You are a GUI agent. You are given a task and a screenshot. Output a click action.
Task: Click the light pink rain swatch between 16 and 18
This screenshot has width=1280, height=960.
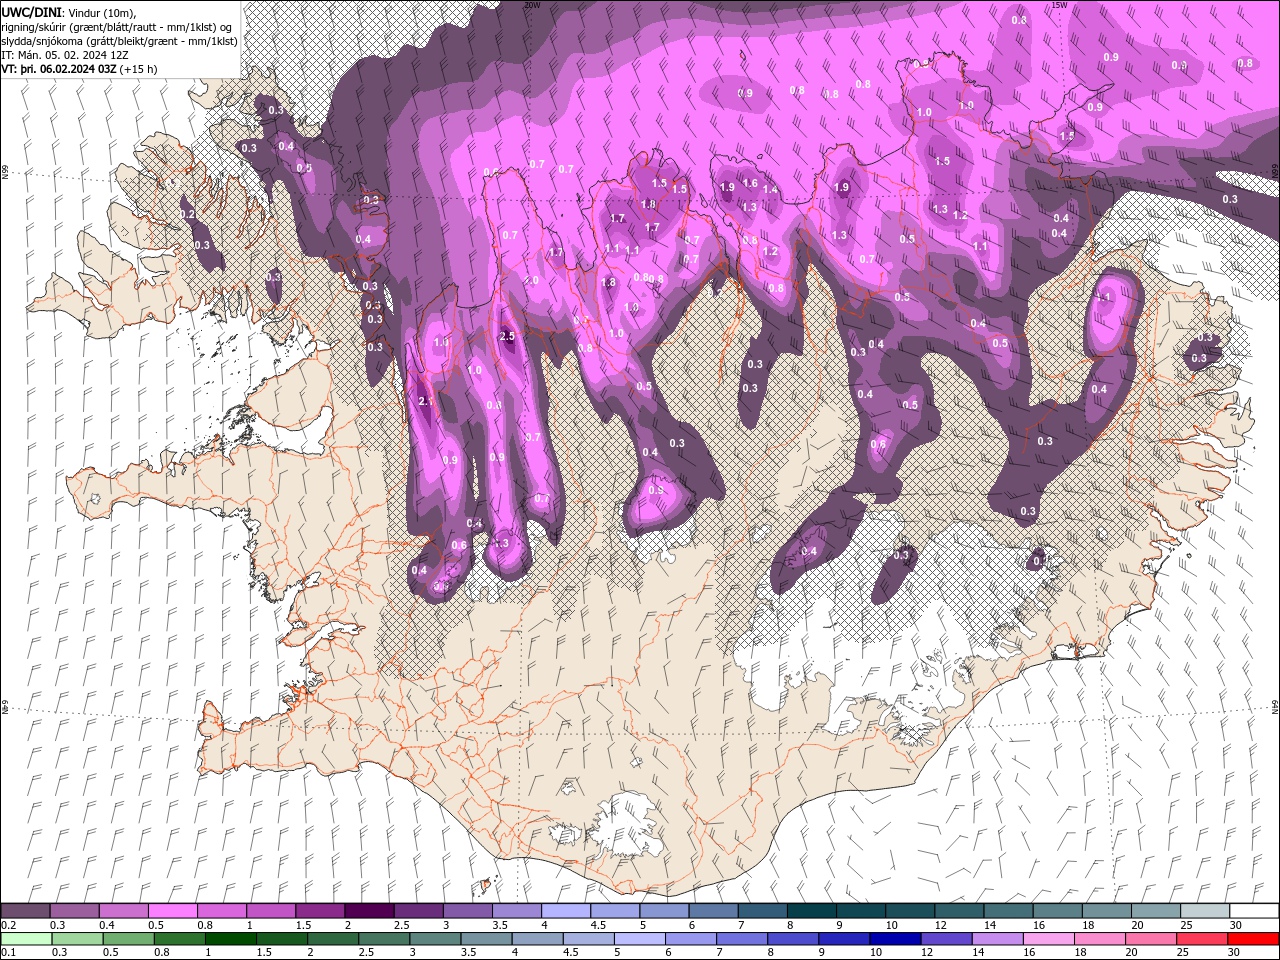pyautogui.click(x=1047, y=939)
